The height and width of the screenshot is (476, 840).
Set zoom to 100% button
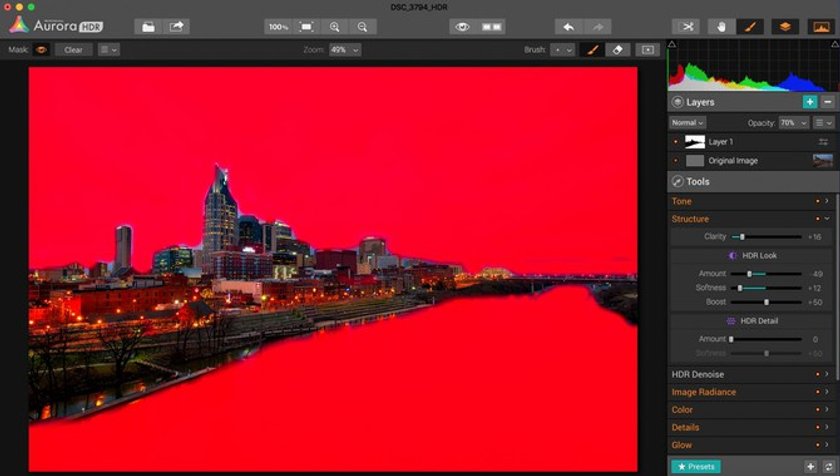(278, 27)
